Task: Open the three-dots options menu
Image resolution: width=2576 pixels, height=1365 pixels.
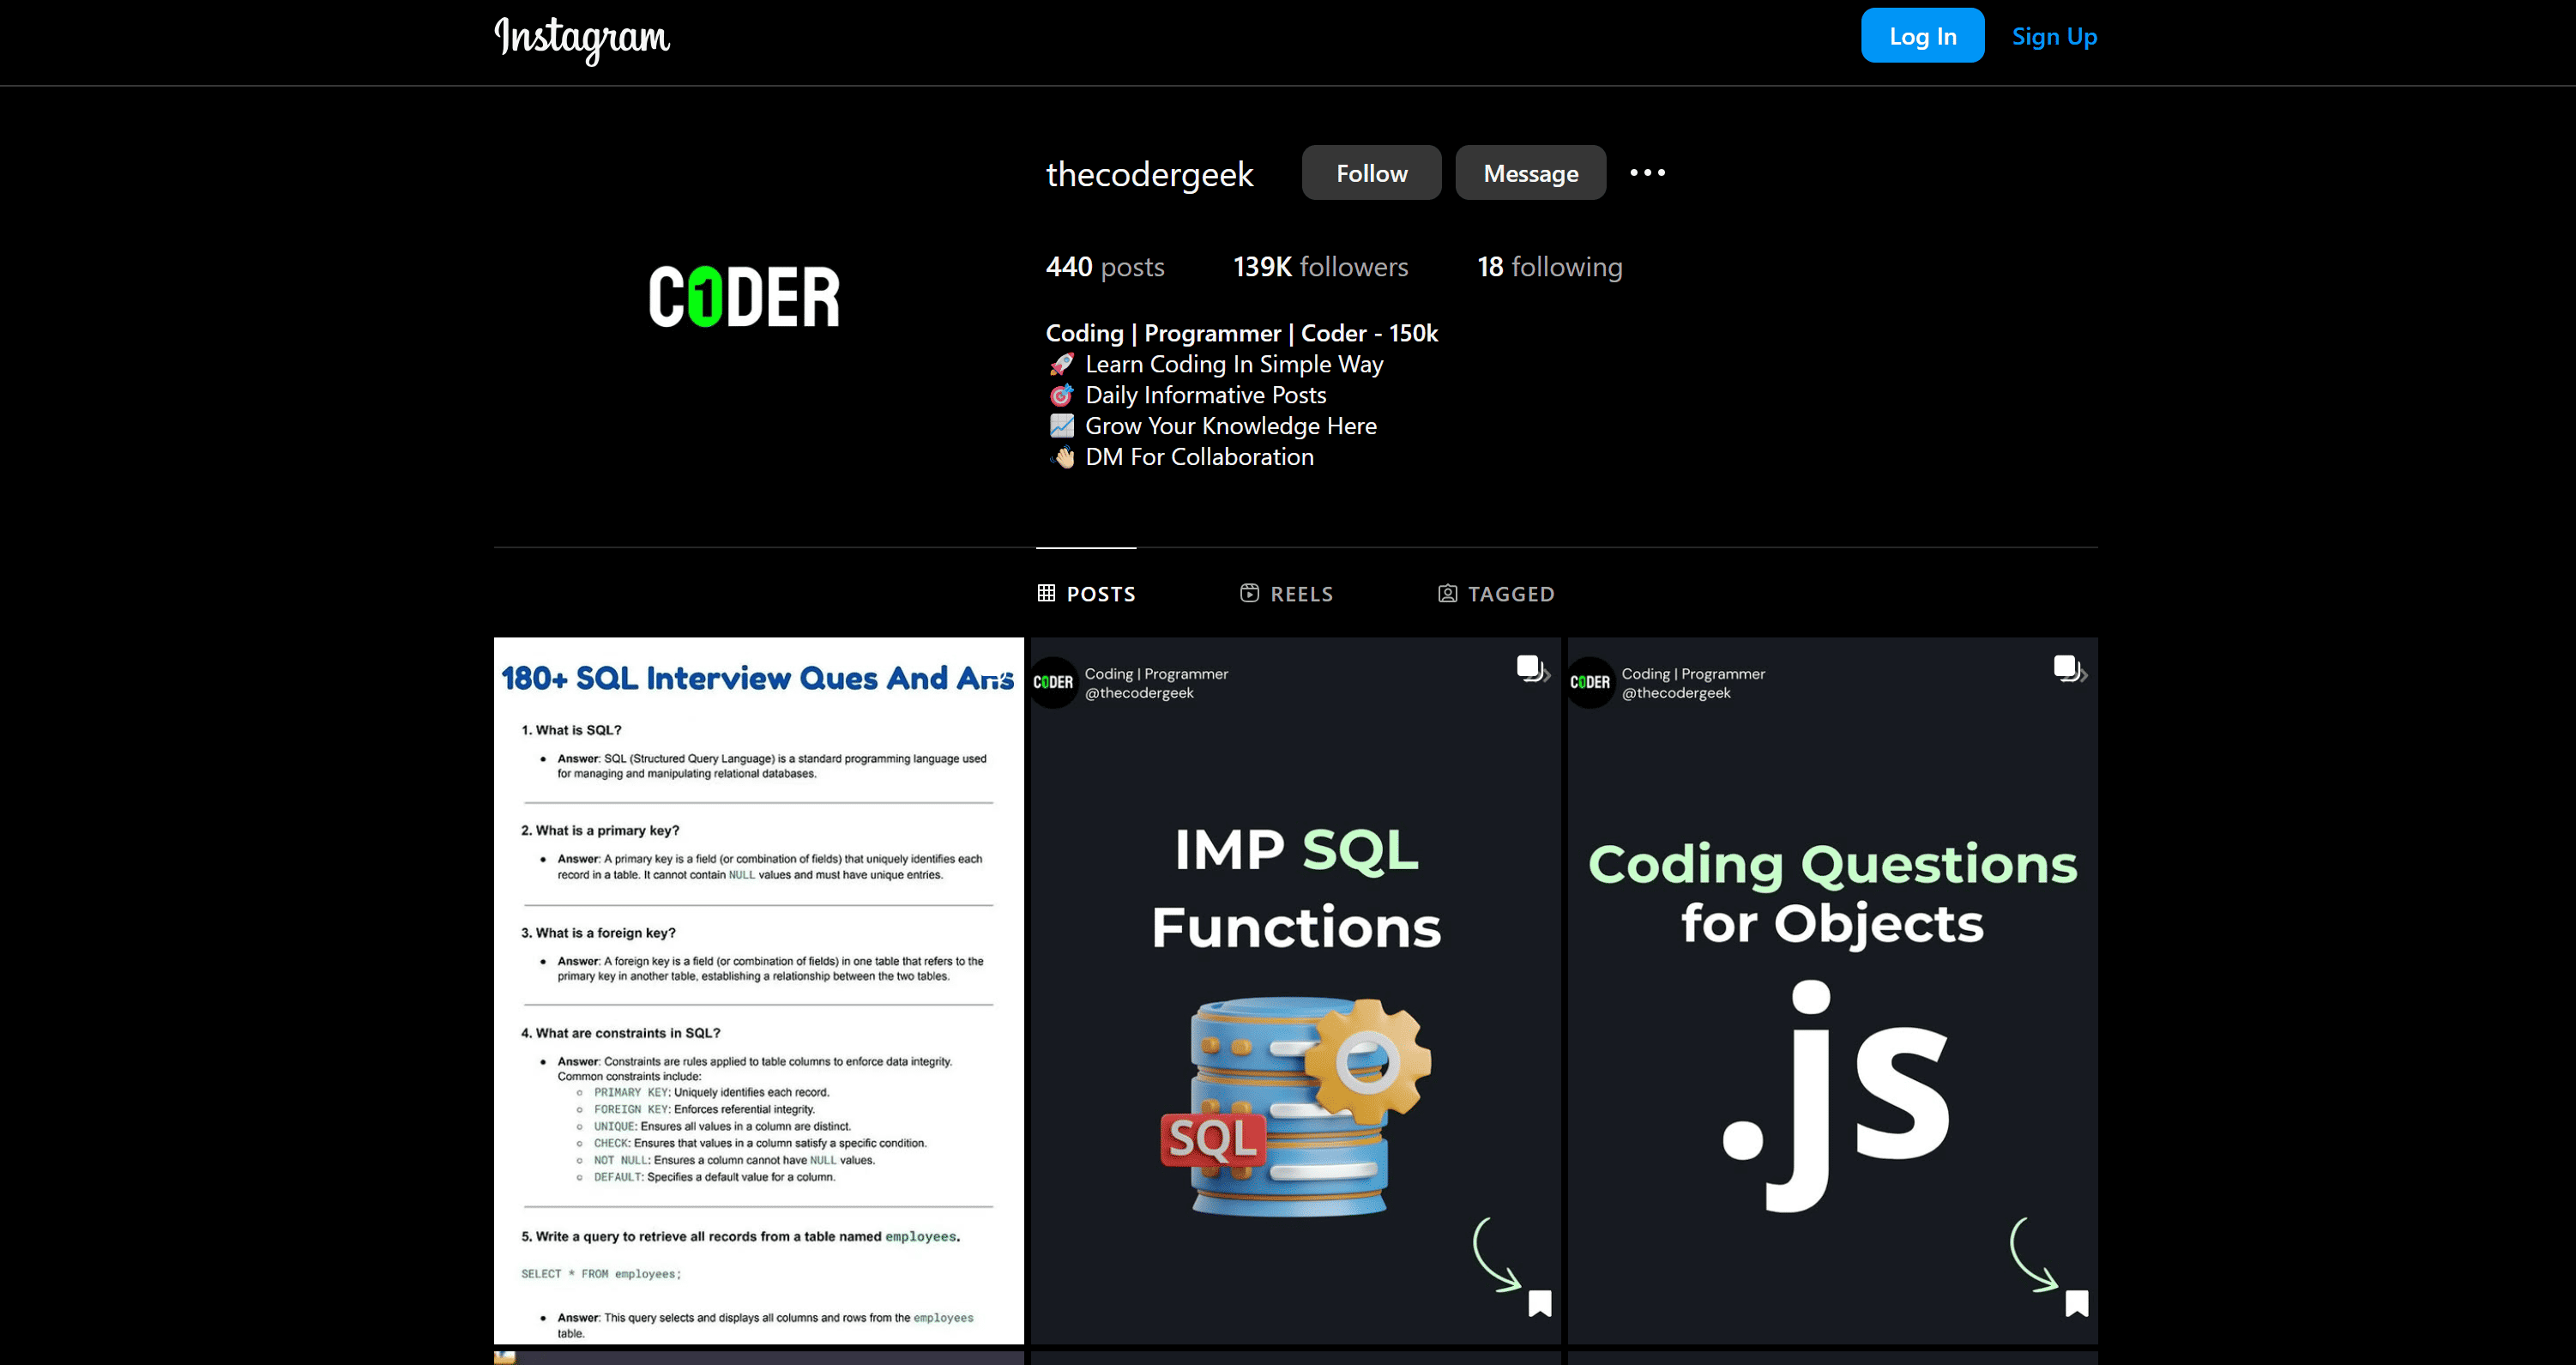Action: click(x=1647, y=173)
